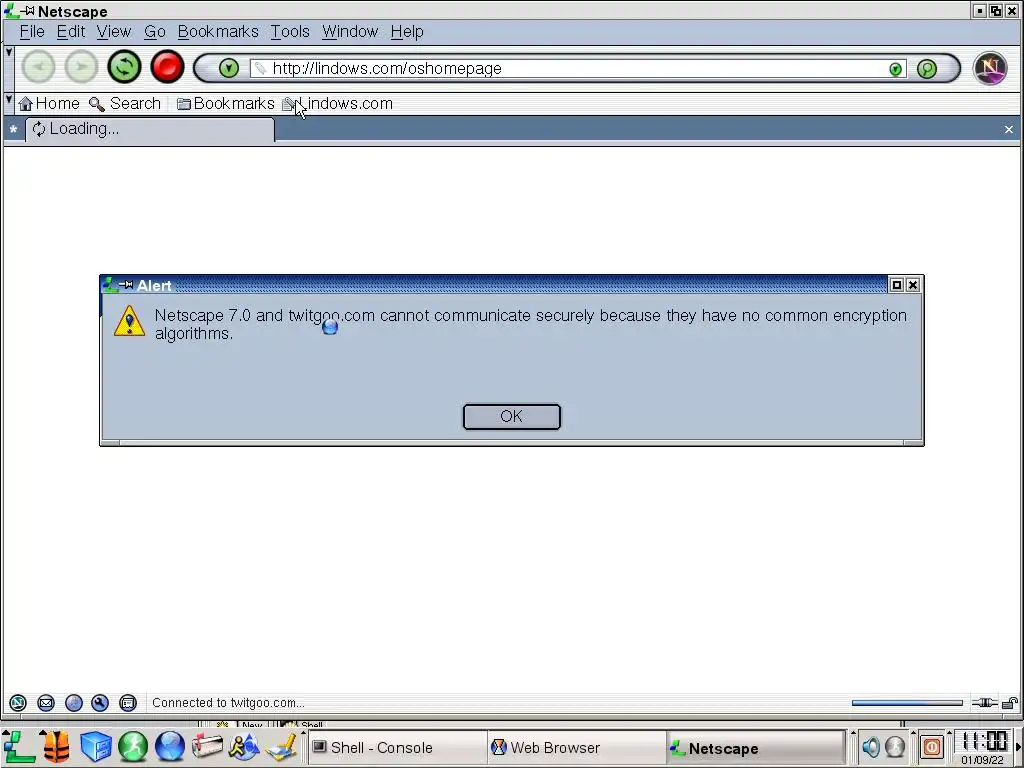The height and width of the screenshot is (768, 1024).
Task: Open the Bookmarks menu in menu bar
Action: coord(218,31)
